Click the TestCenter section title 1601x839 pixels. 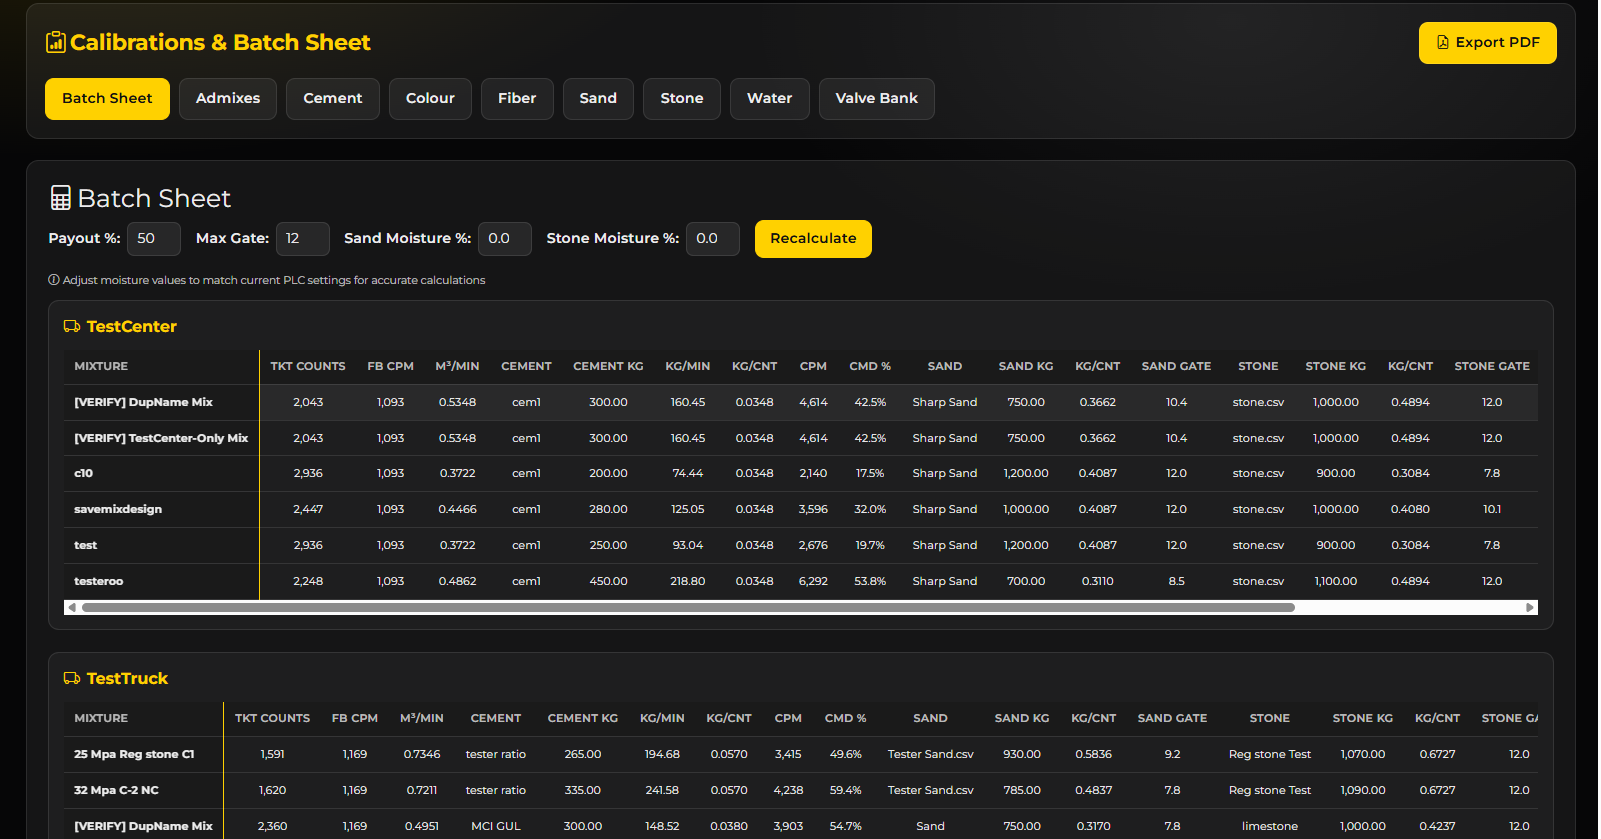tap(132, 326)
